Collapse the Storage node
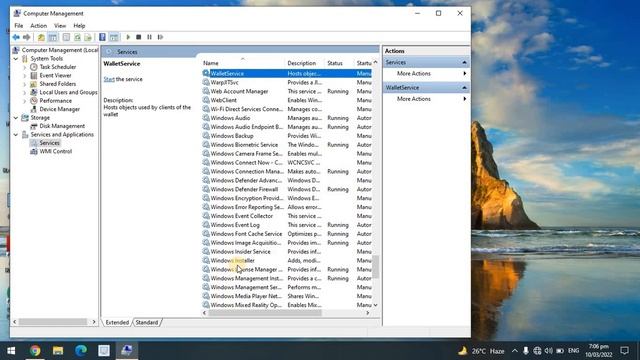 pos(16,118)
